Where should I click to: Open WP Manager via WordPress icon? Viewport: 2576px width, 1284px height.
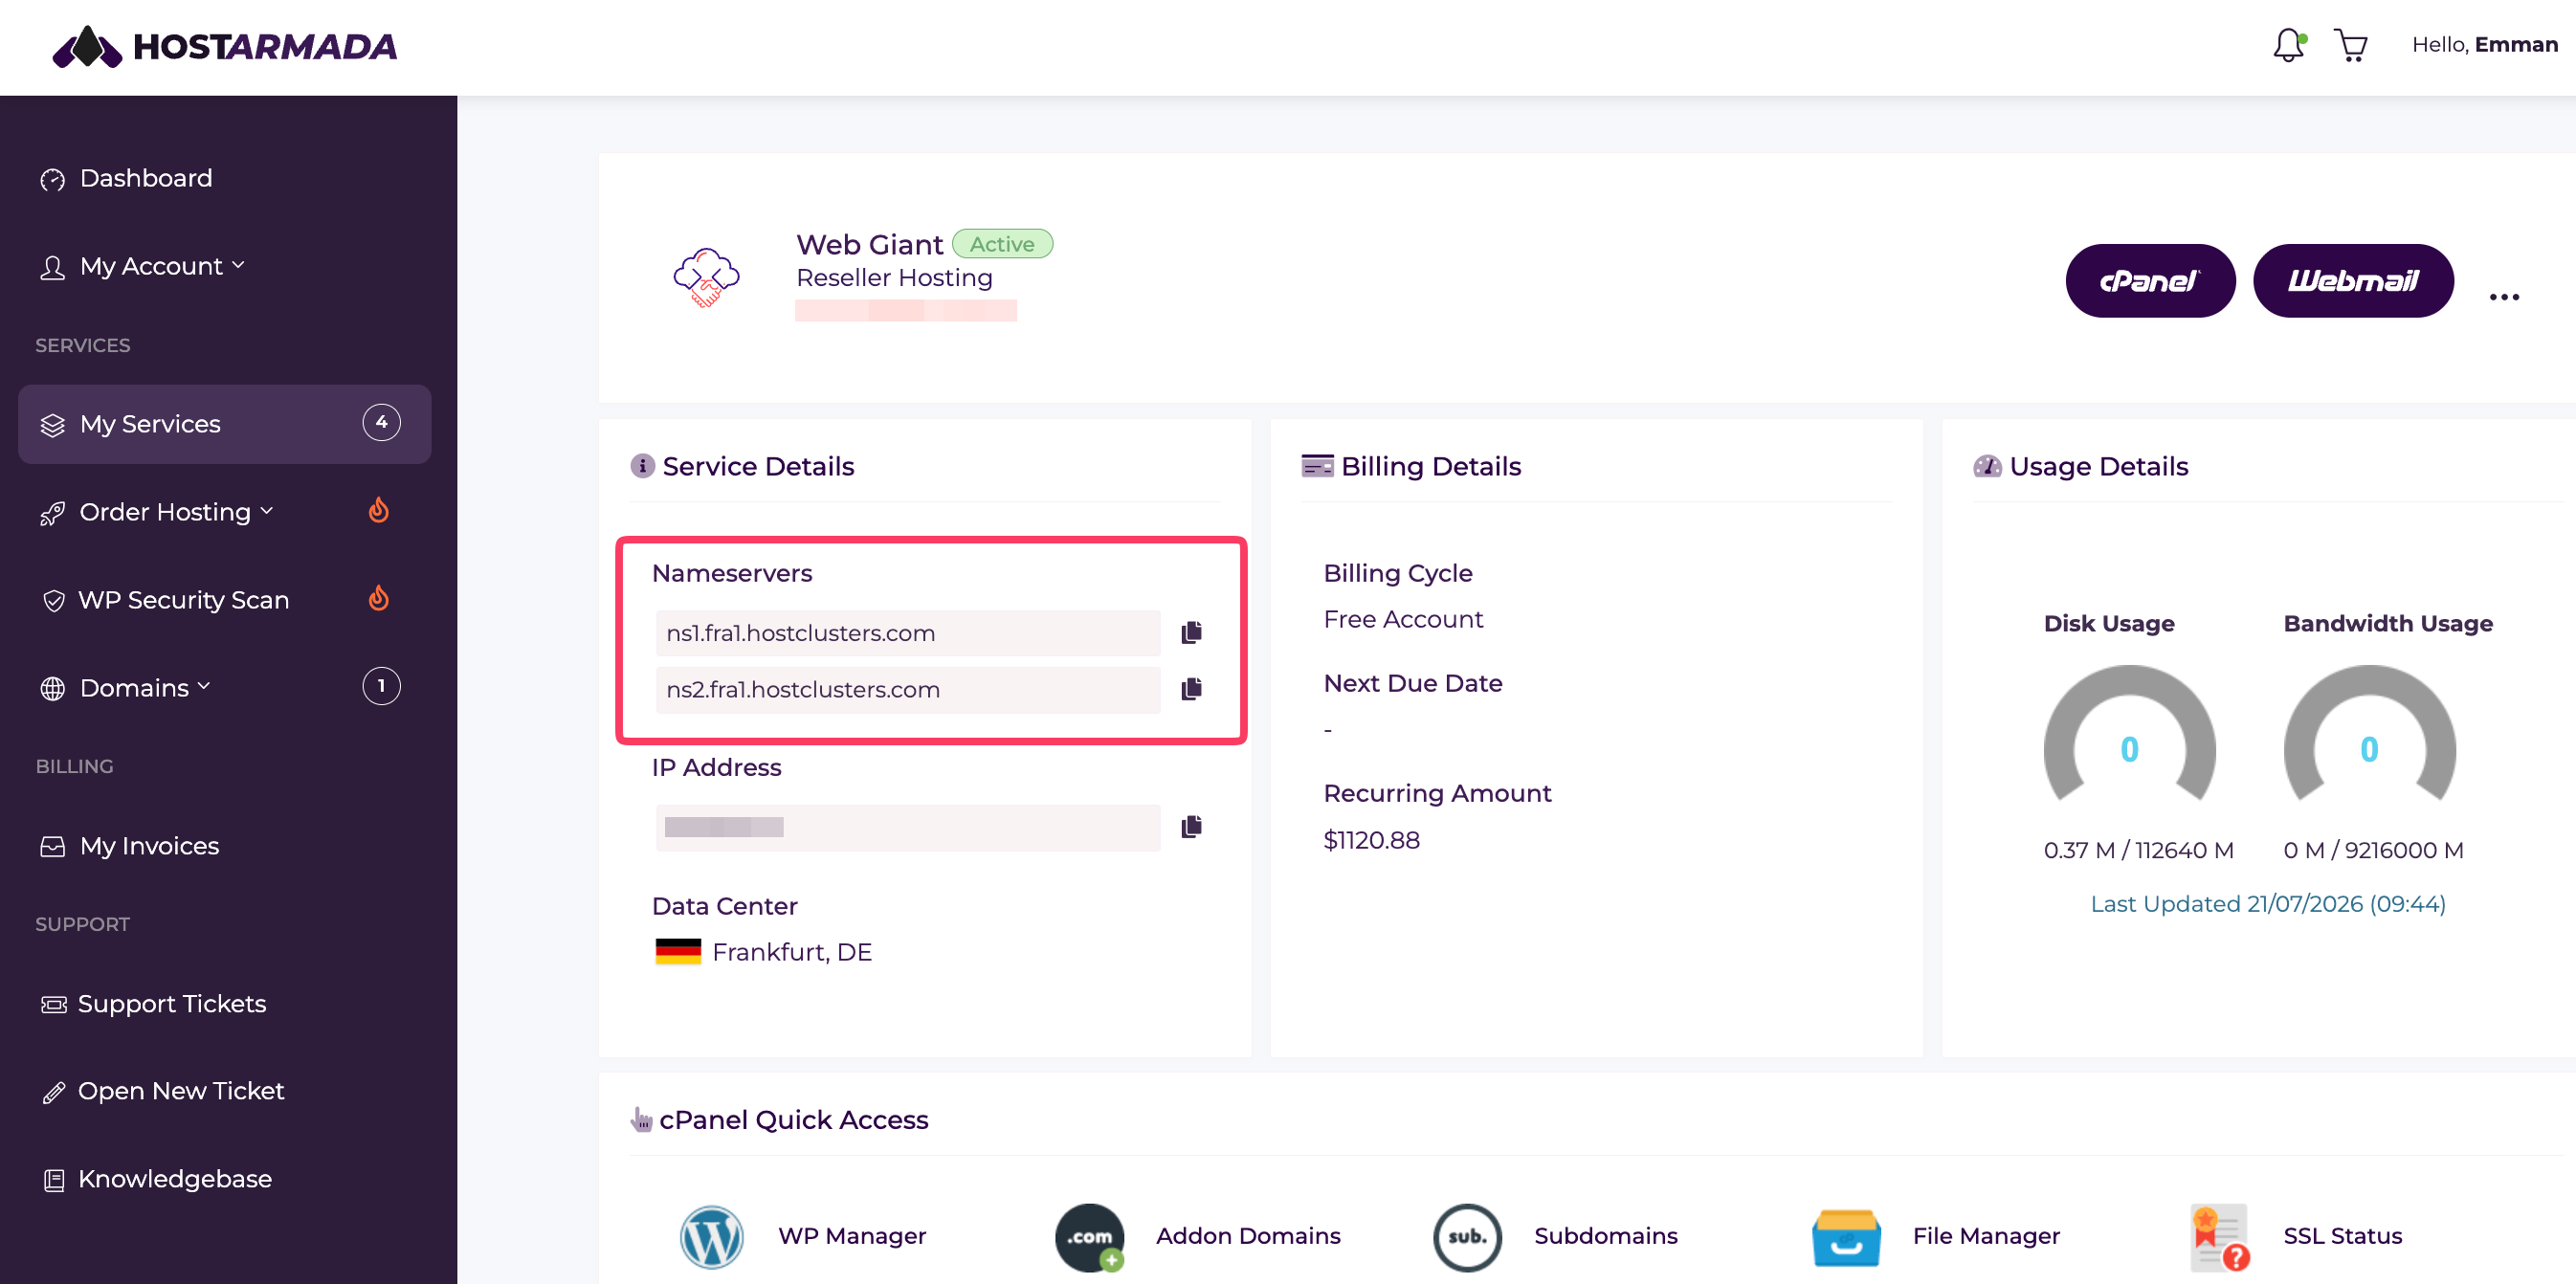(712, 1236)
